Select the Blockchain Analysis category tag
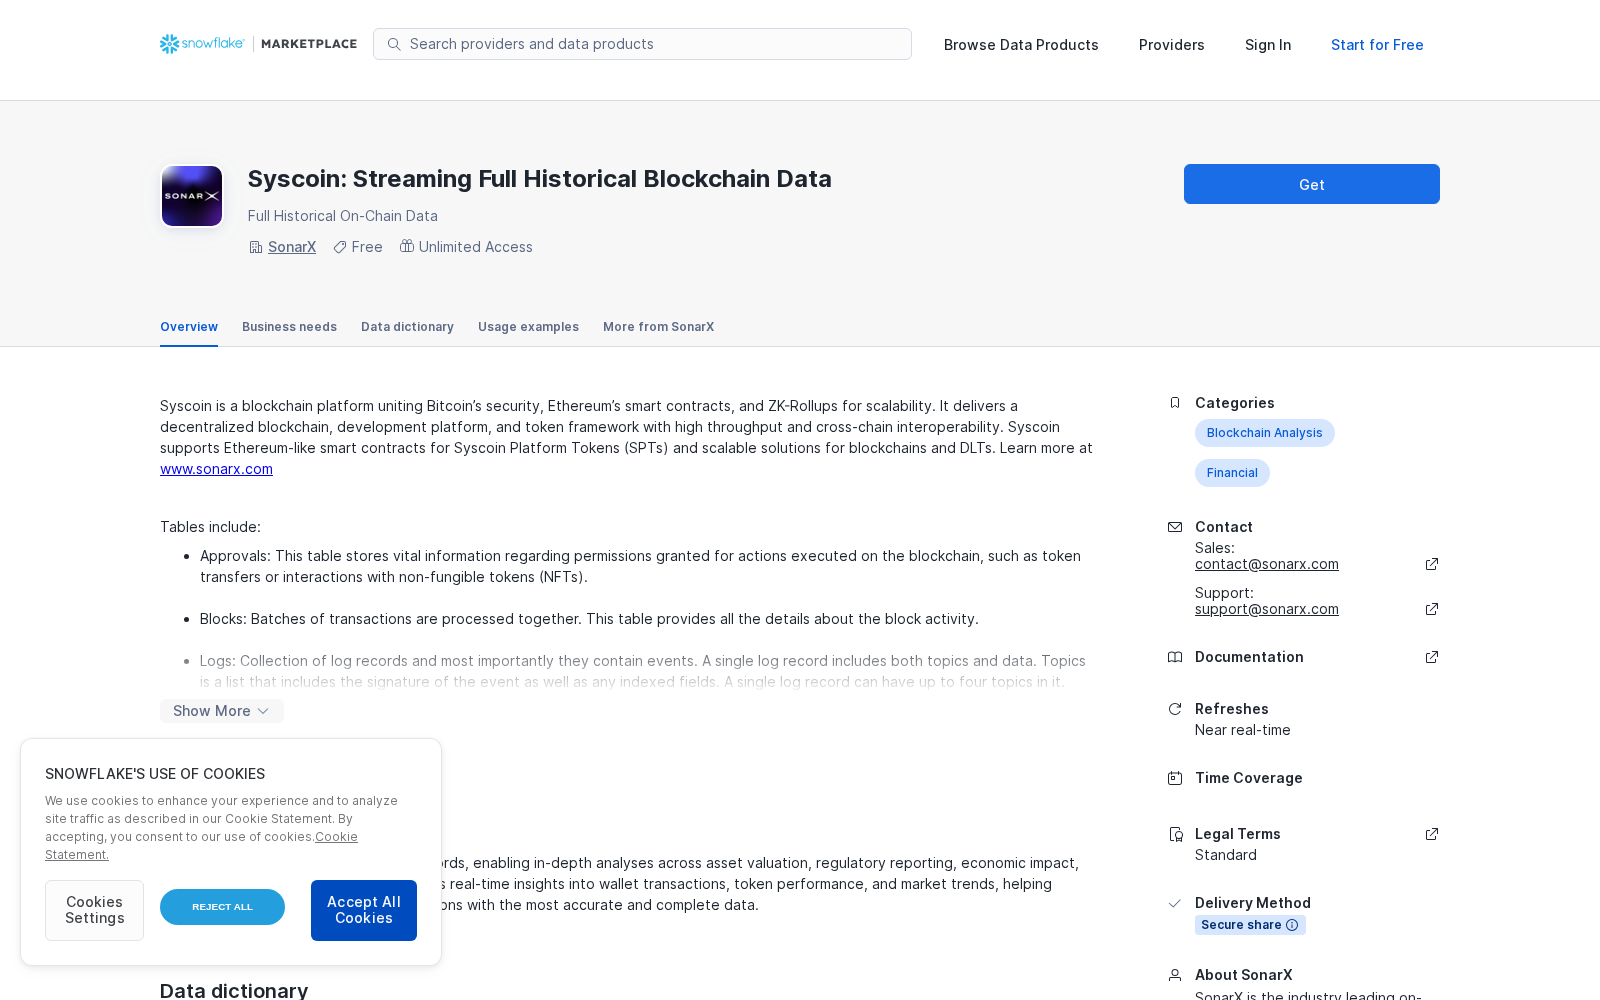1600x1000 pixels. coord(1264,433)
